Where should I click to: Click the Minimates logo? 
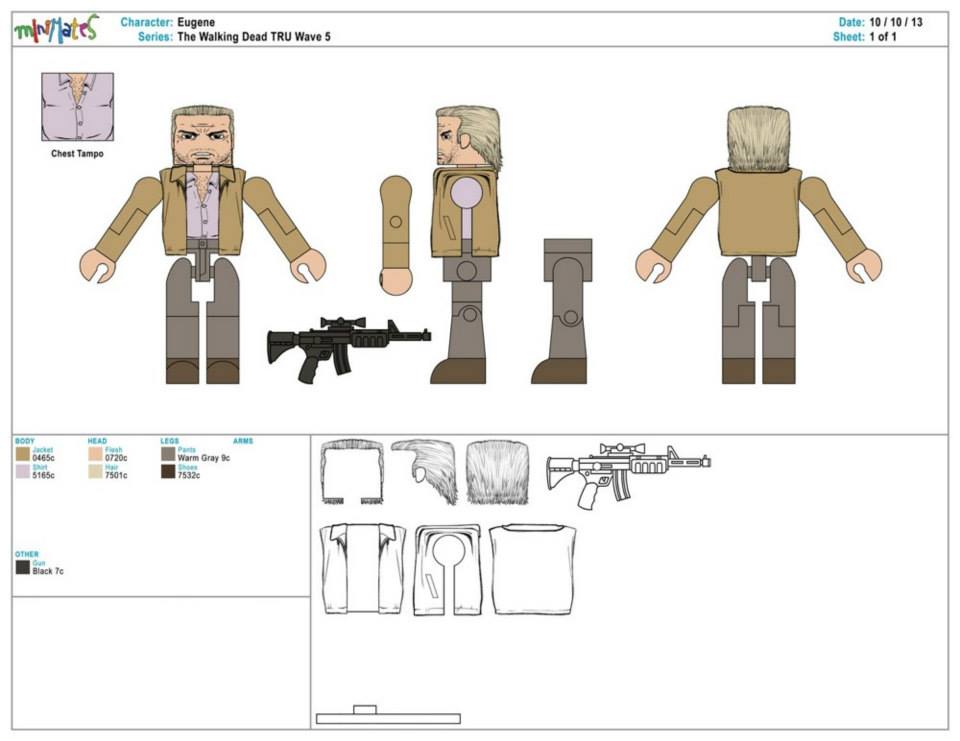[56, 28]
